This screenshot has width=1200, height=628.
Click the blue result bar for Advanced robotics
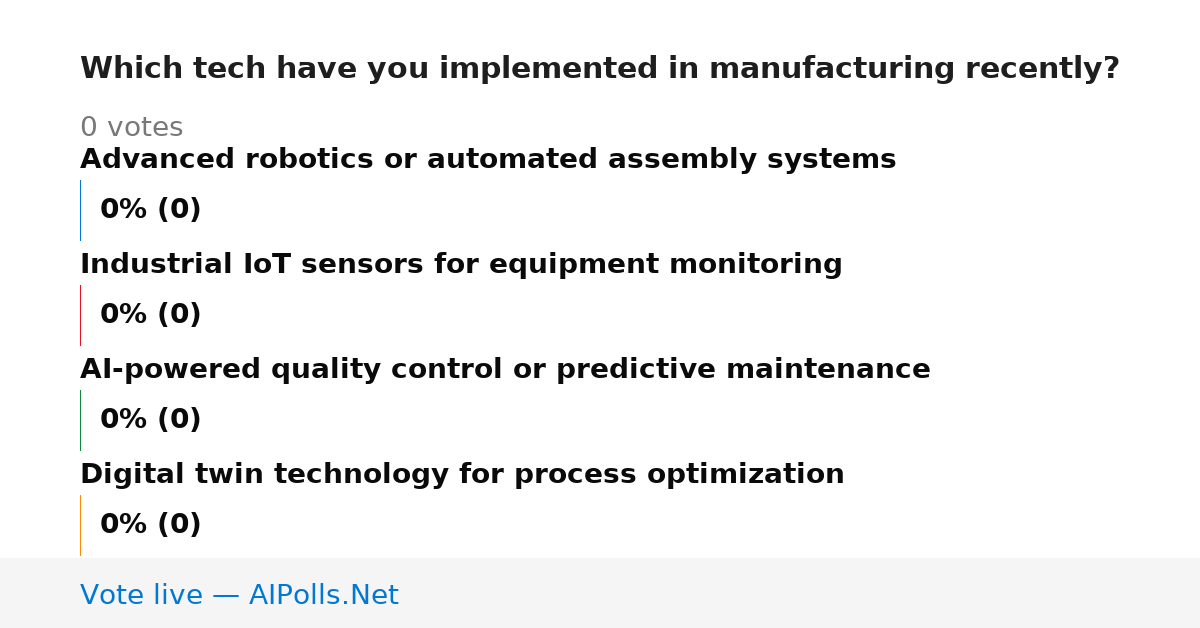[x=80, y=210]
